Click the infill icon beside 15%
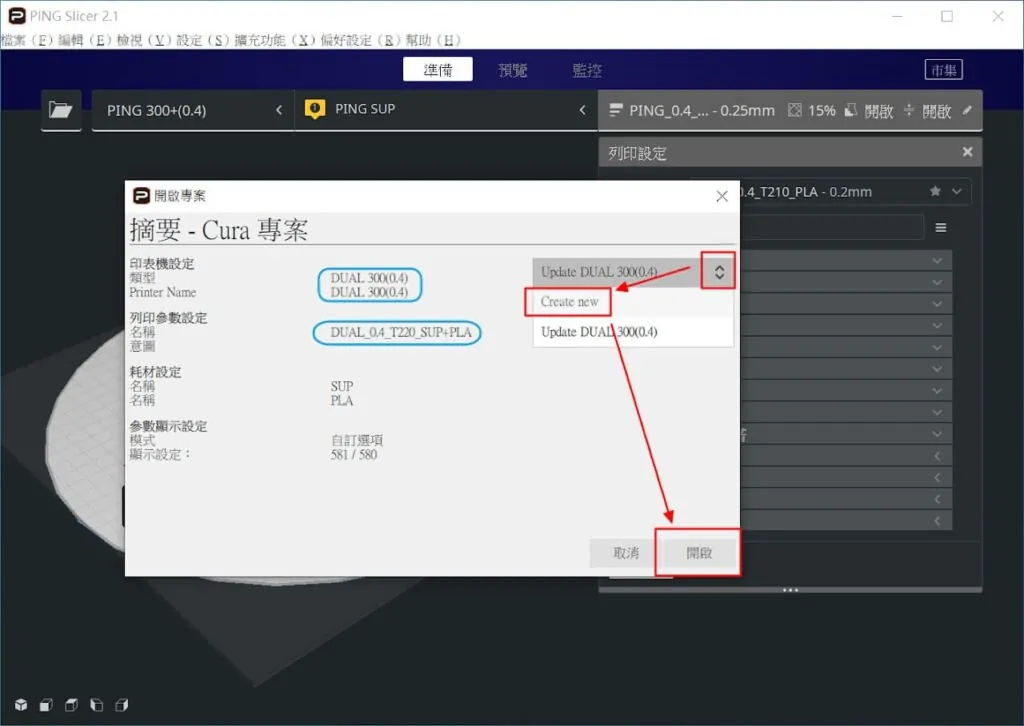 click(794, 110)
